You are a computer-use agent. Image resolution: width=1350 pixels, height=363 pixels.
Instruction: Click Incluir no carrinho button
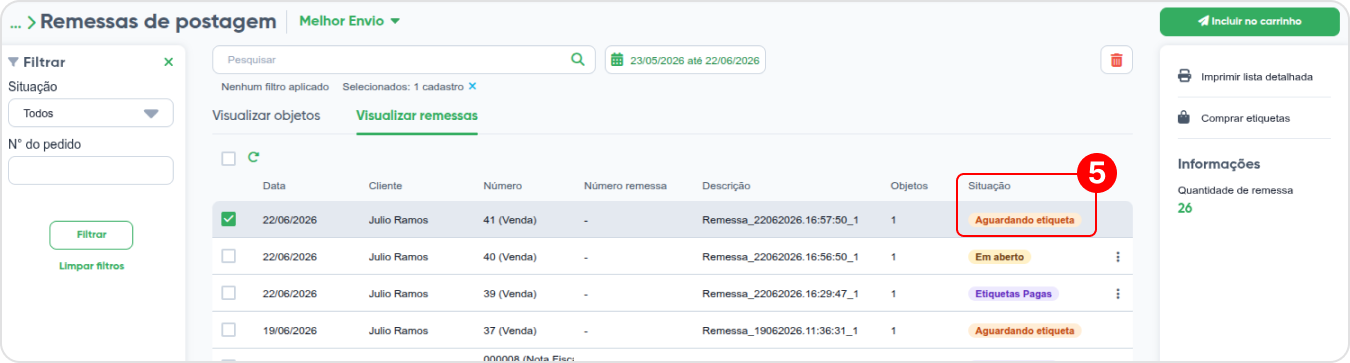[1249, 21]
